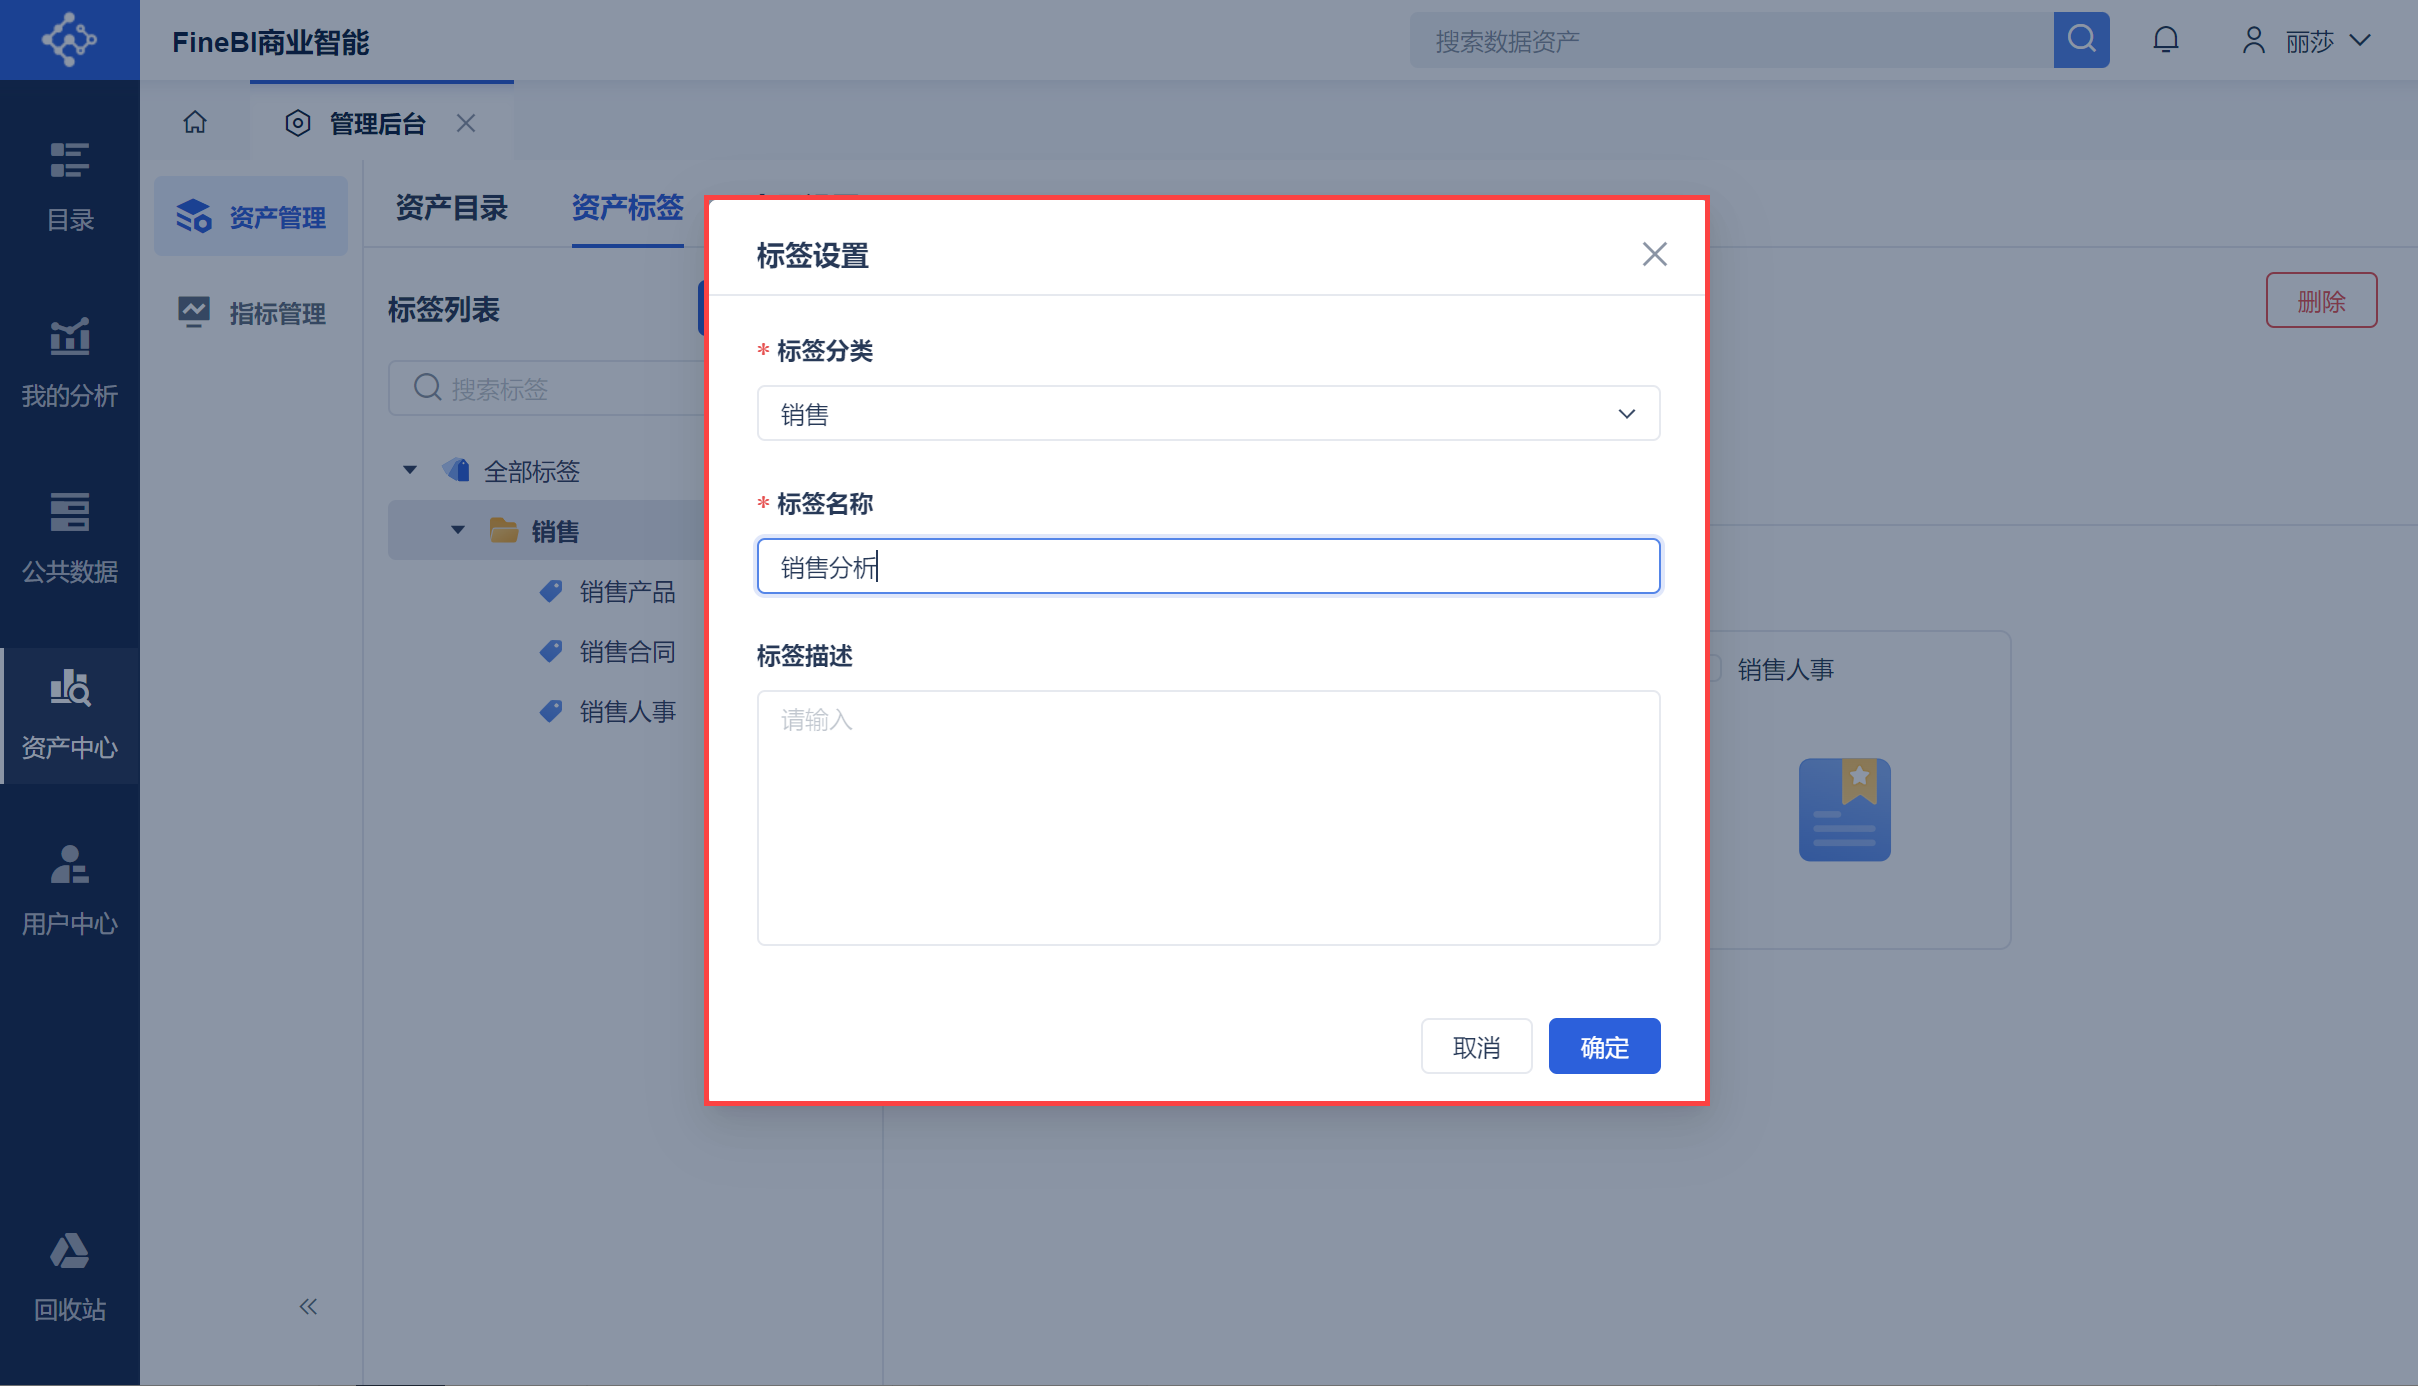
Task: Close the 标签设置 dialog
Action: click(x=1654, y=254)
